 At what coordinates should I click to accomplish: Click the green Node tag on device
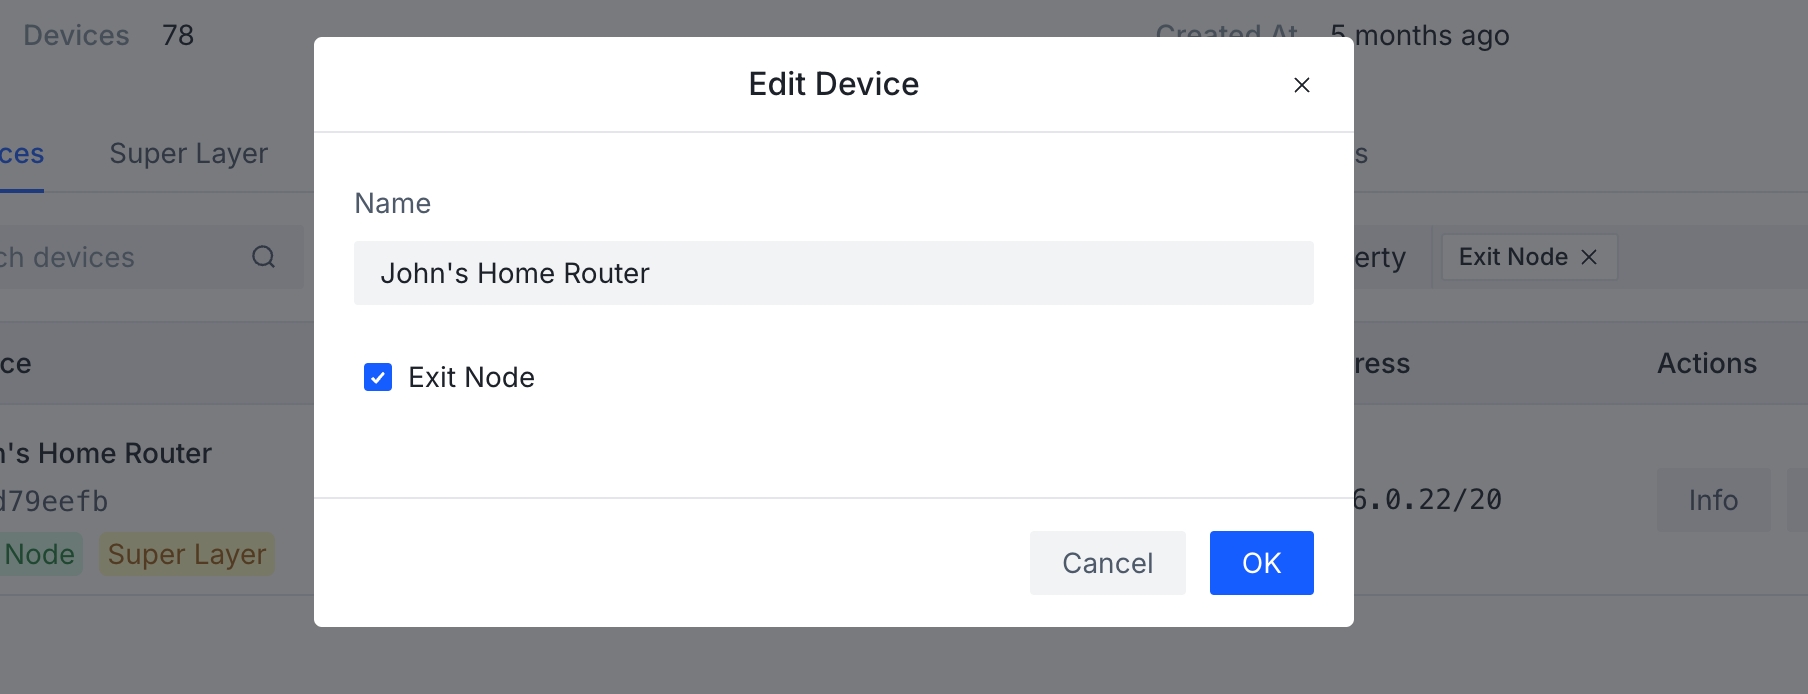40,554
